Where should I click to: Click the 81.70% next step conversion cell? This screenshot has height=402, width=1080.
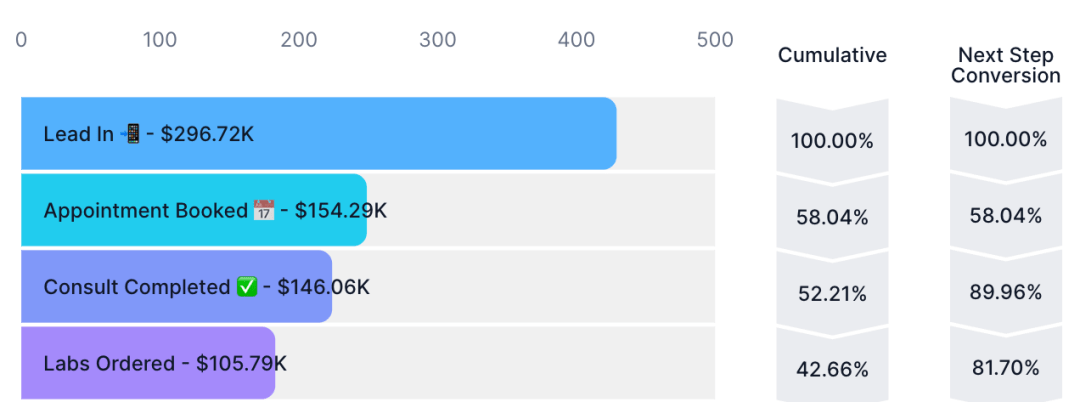pos(1006,365)
